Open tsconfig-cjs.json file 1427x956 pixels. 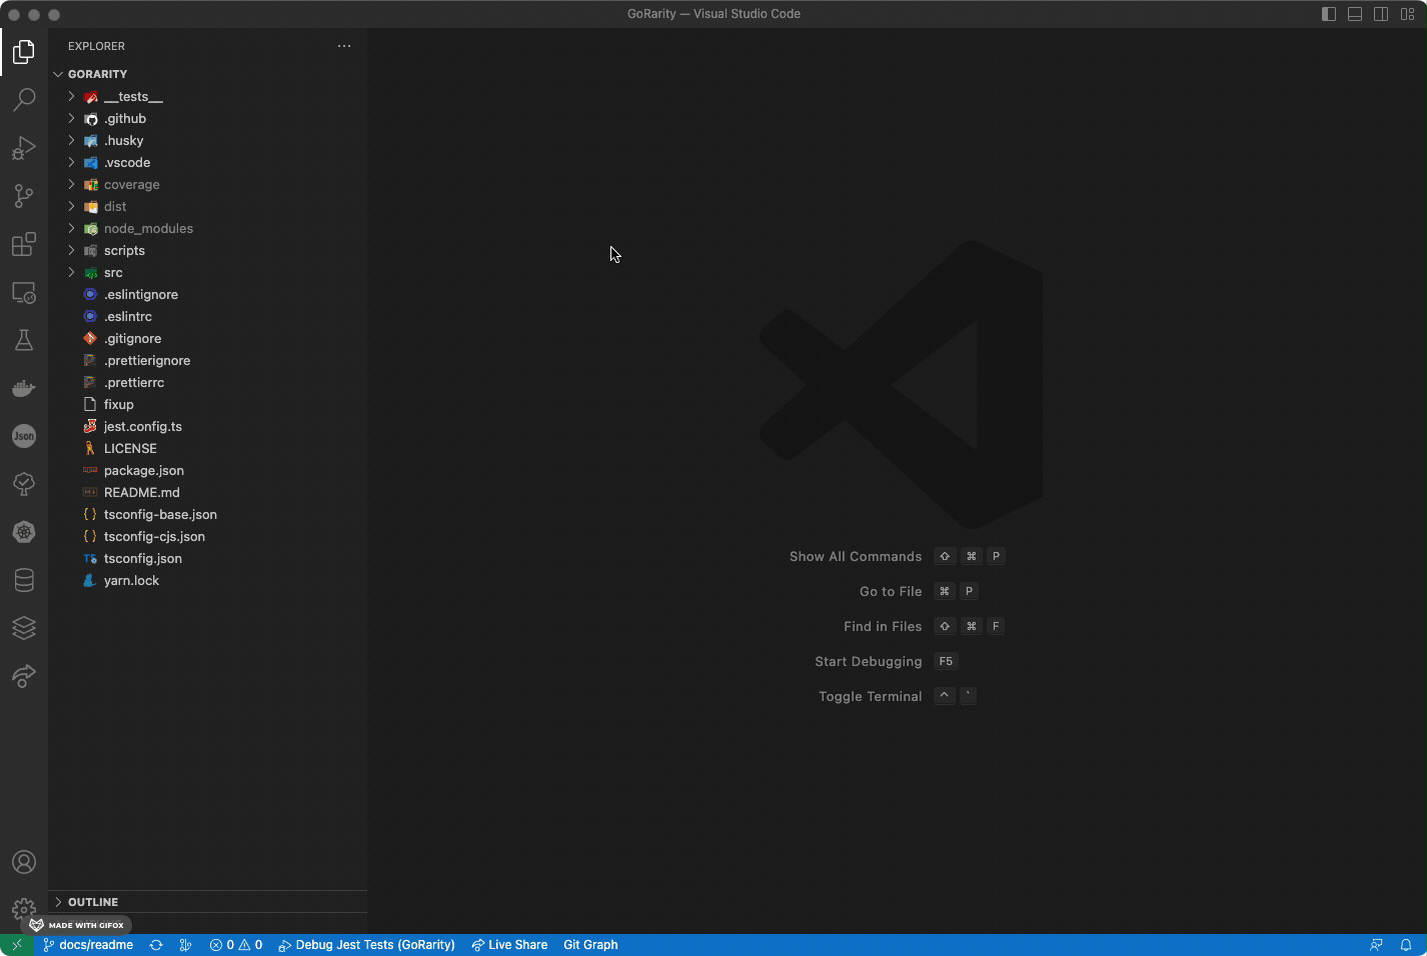pyautogui.click(x=207, y=537)
